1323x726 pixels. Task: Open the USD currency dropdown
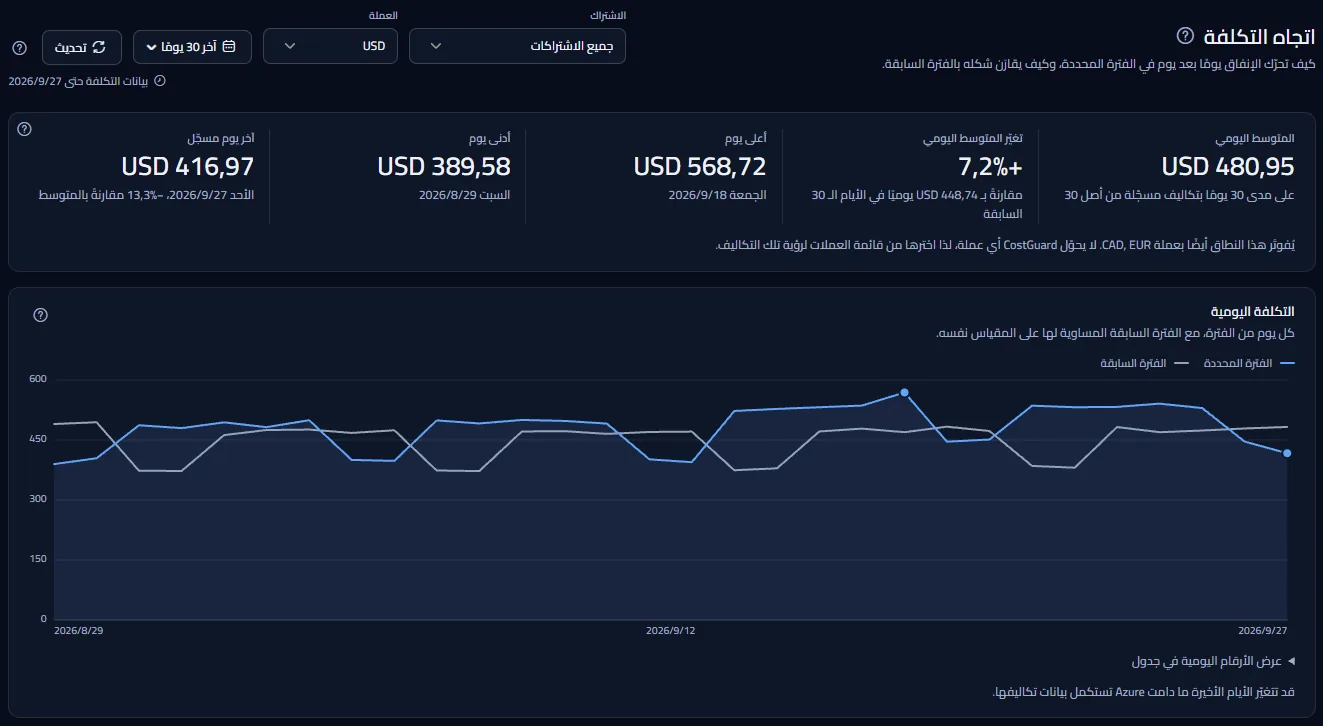(330, 46)
